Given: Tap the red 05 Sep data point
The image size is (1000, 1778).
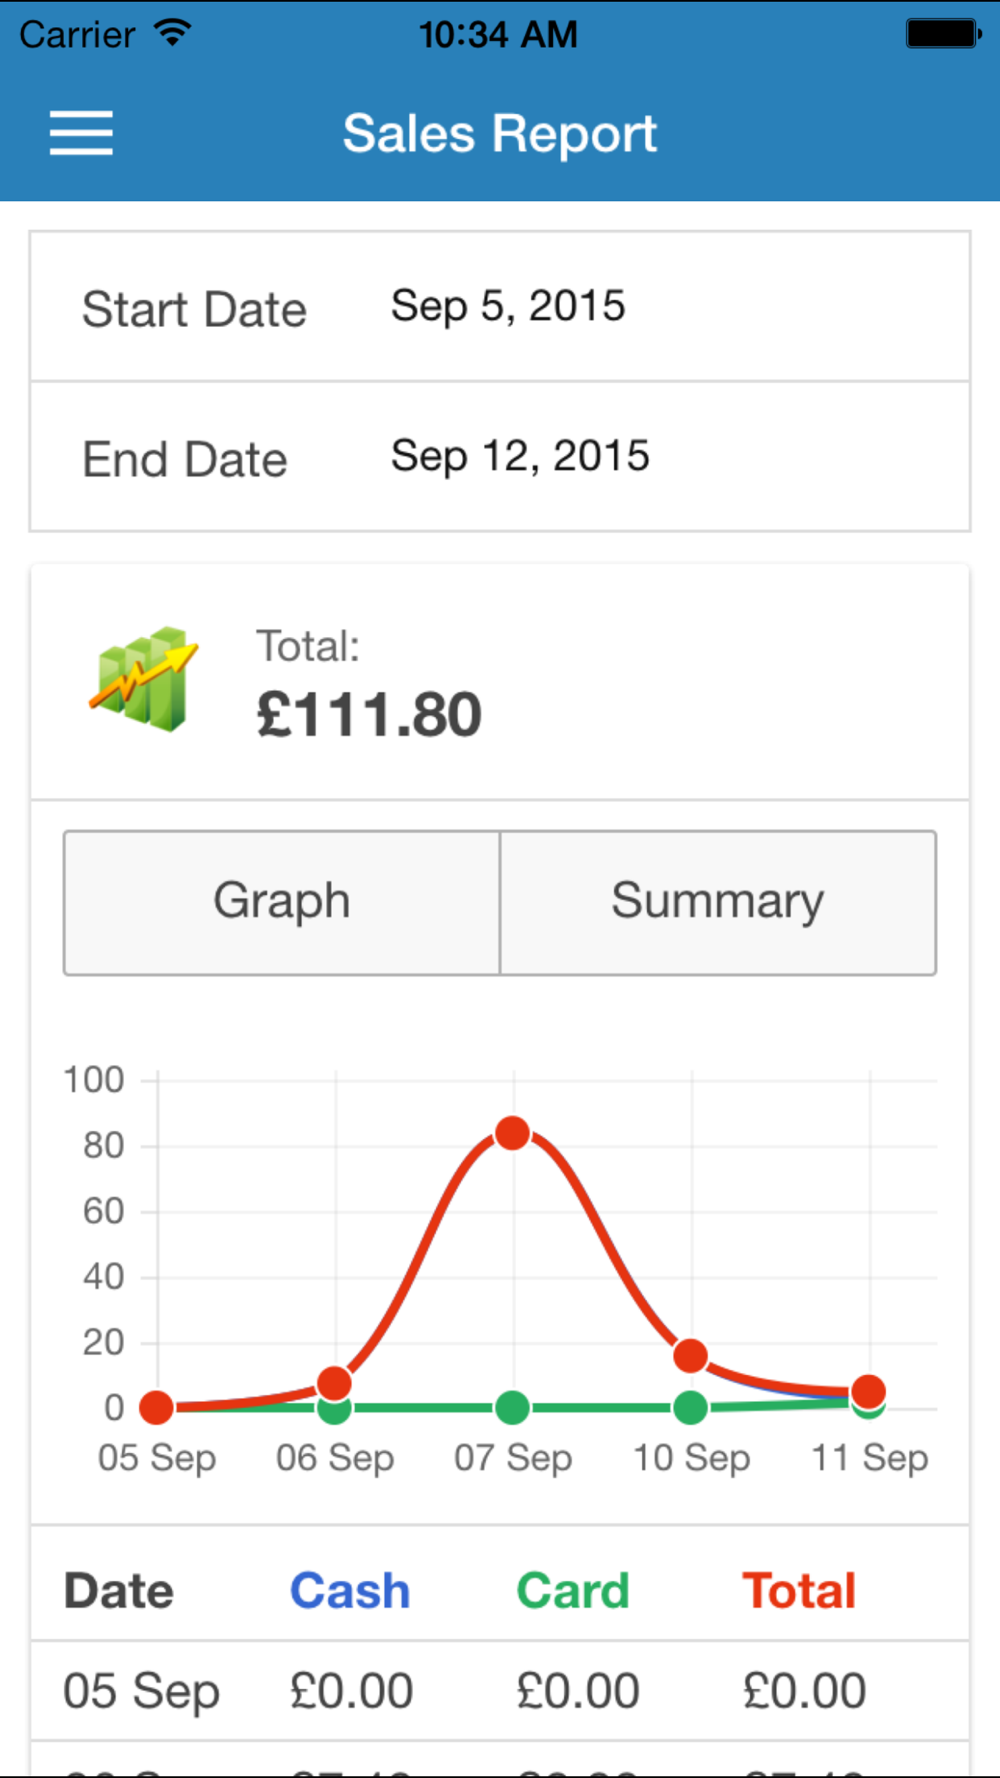Looking at the screenshot, I should [x=156, y=1407].
